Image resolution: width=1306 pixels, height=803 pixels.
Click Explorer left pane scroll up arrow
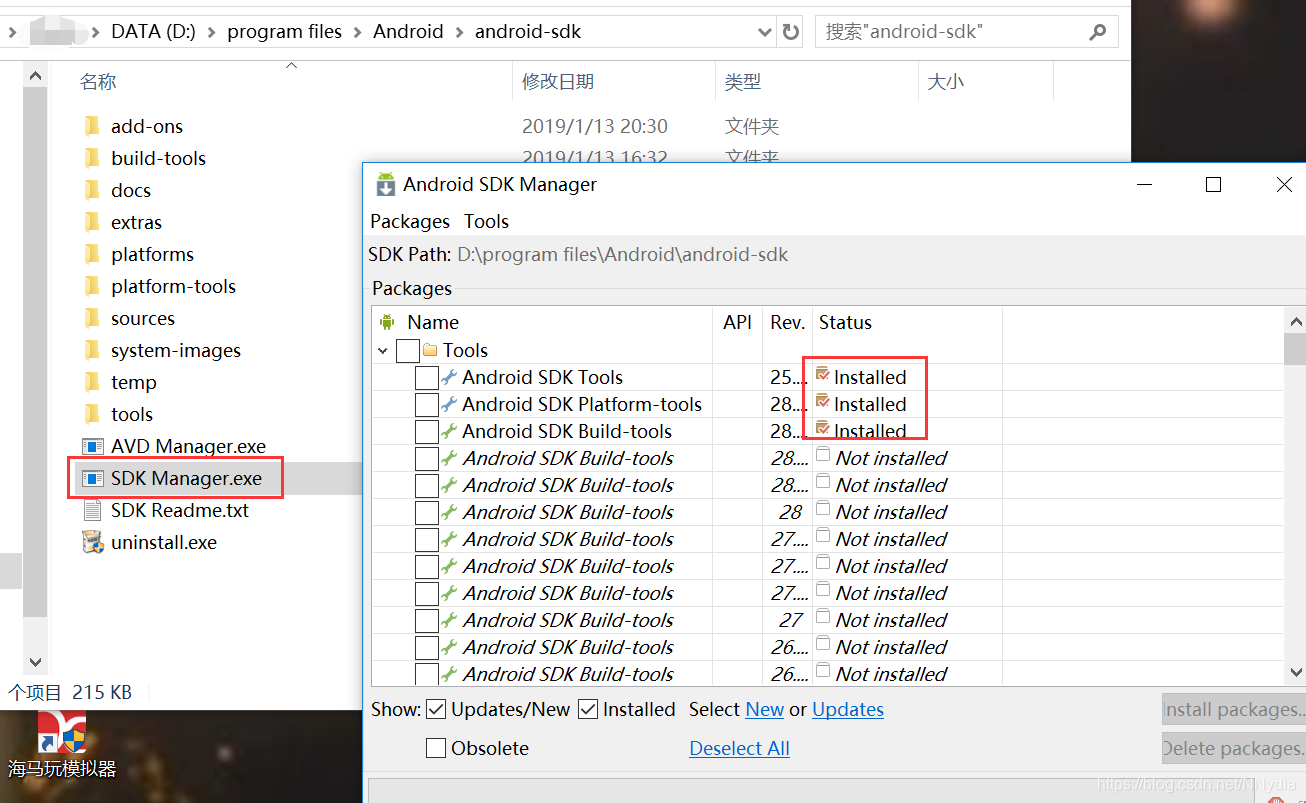pyautogui.click(x=35, y=75)
